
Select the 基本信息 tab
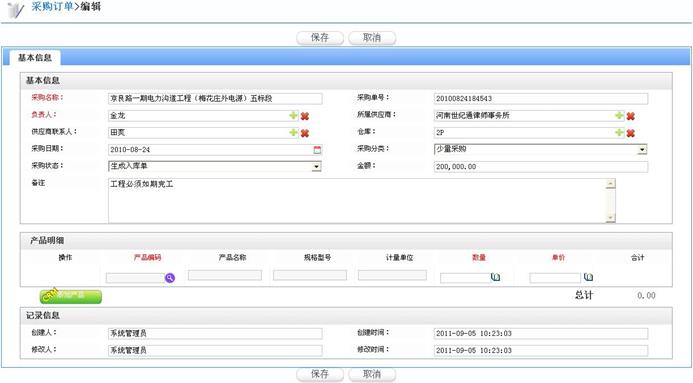(34, 58)
